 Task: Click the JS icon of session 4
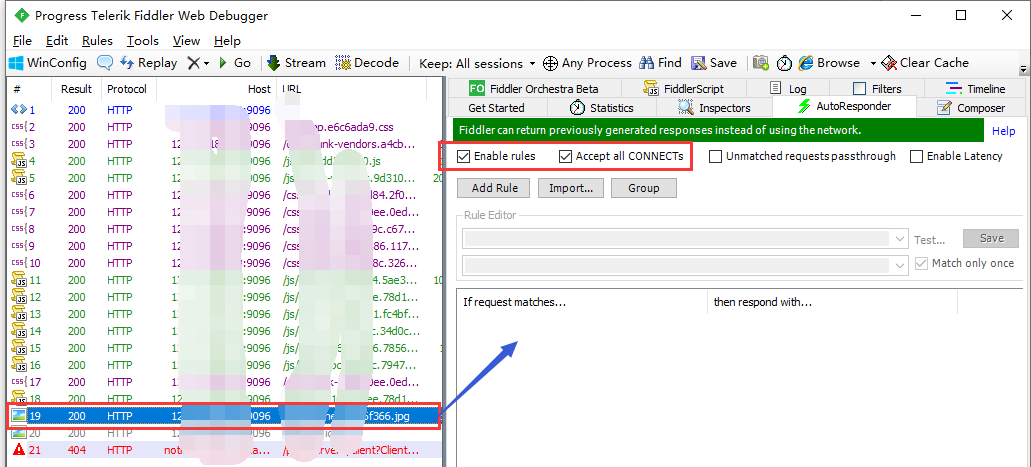coord(18,160)
